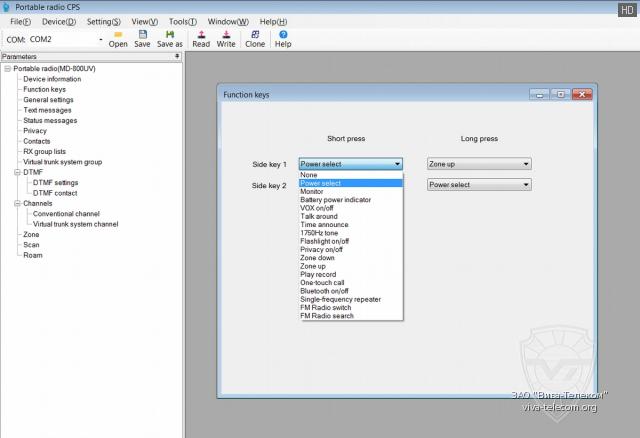Select DTMF settings in the tree
This screenshot has width=640, height=438.
(55, 183)
